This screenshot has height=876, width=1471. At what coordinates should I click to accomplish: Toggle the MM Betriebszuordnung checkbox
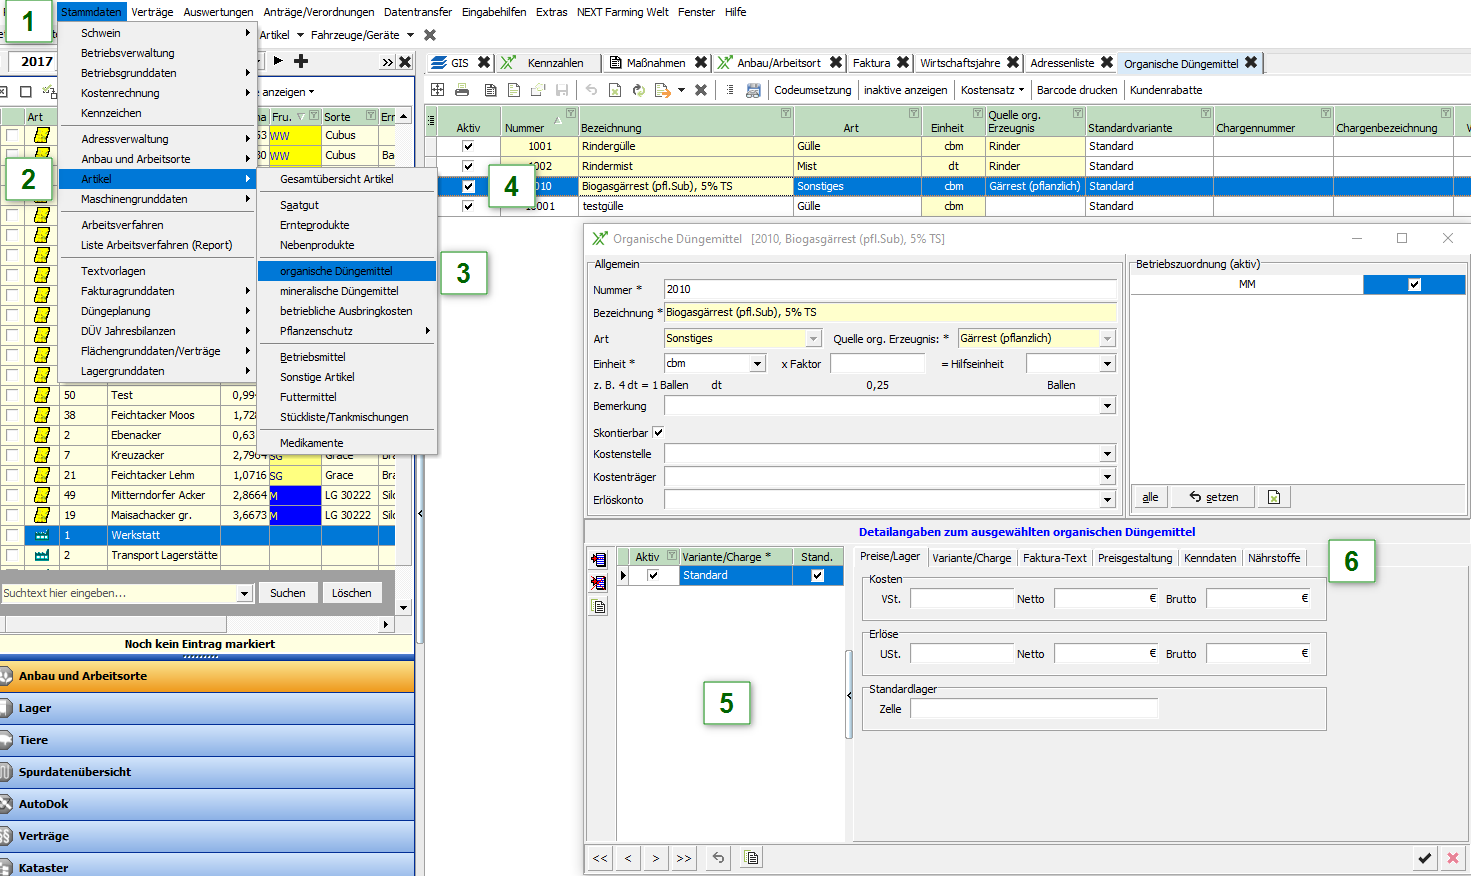[x=1414, y=285]
